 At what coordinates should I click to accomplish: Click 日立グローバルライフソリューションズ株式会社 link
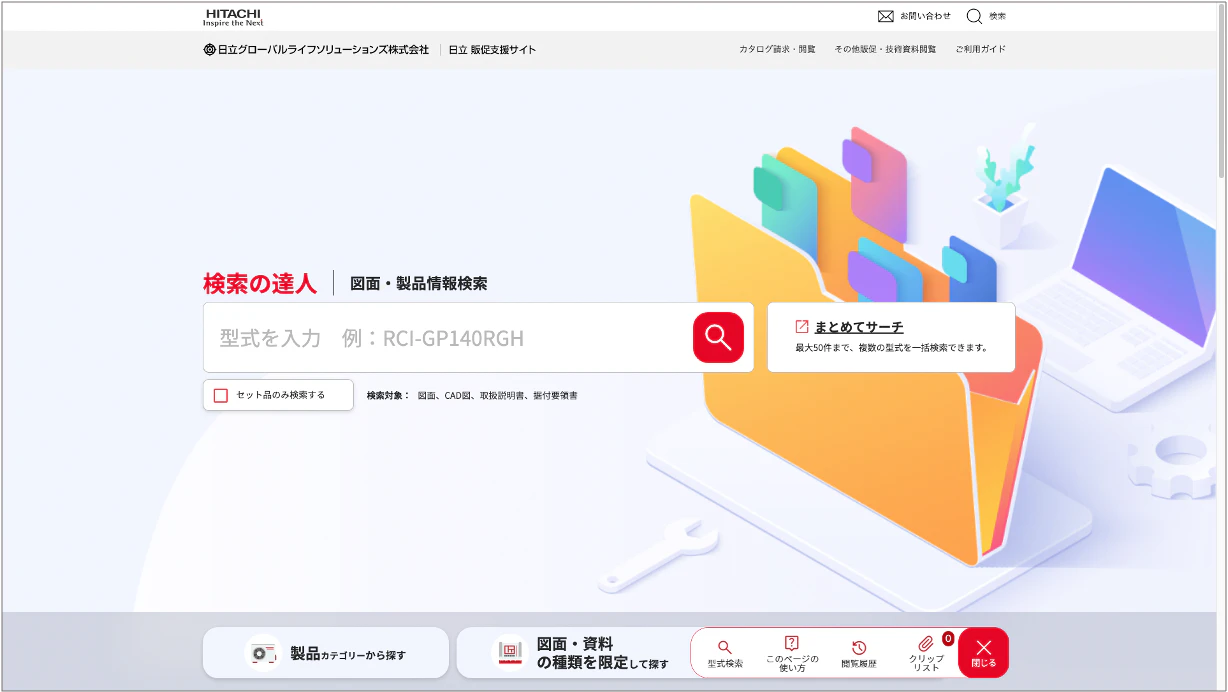316,49
